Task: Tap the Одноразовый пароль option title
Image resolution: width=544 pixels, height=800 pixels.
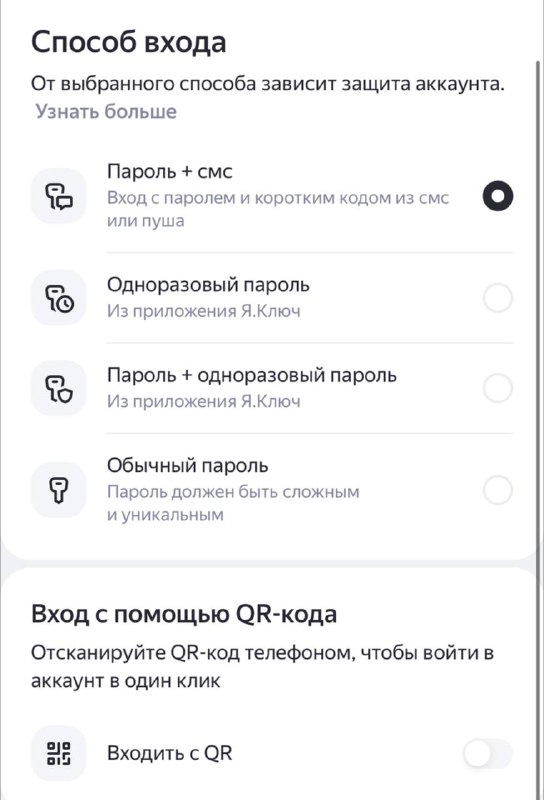Action: click(208, 285)
